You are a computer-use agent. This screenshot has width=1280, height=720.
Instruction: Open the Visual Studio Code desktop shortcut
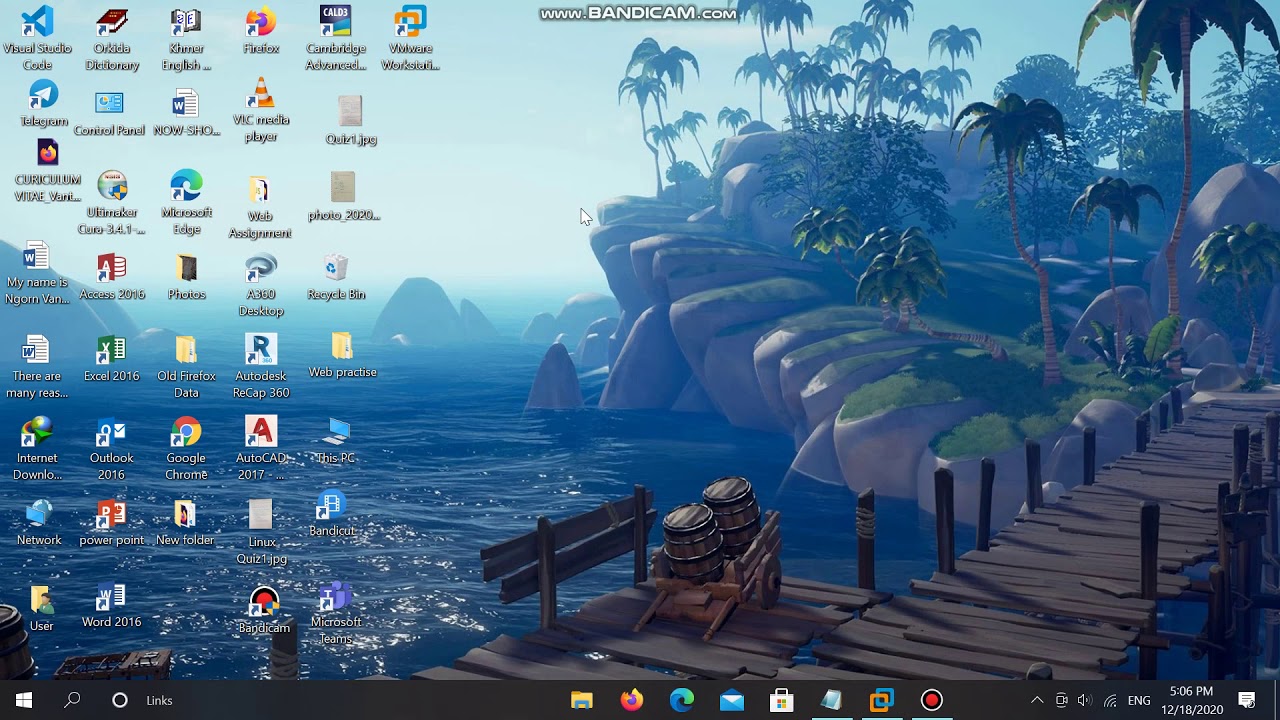point(37,38)
